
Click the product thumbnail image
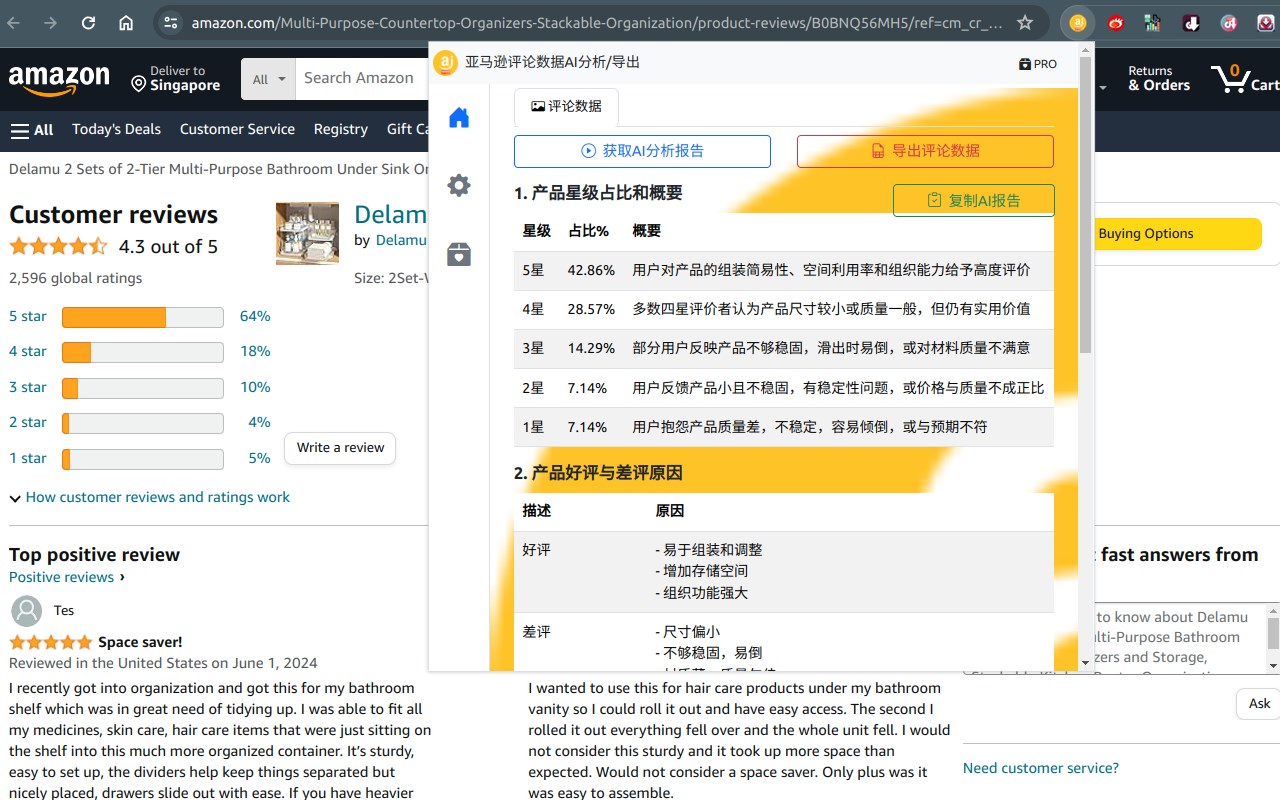click(307, 234)
